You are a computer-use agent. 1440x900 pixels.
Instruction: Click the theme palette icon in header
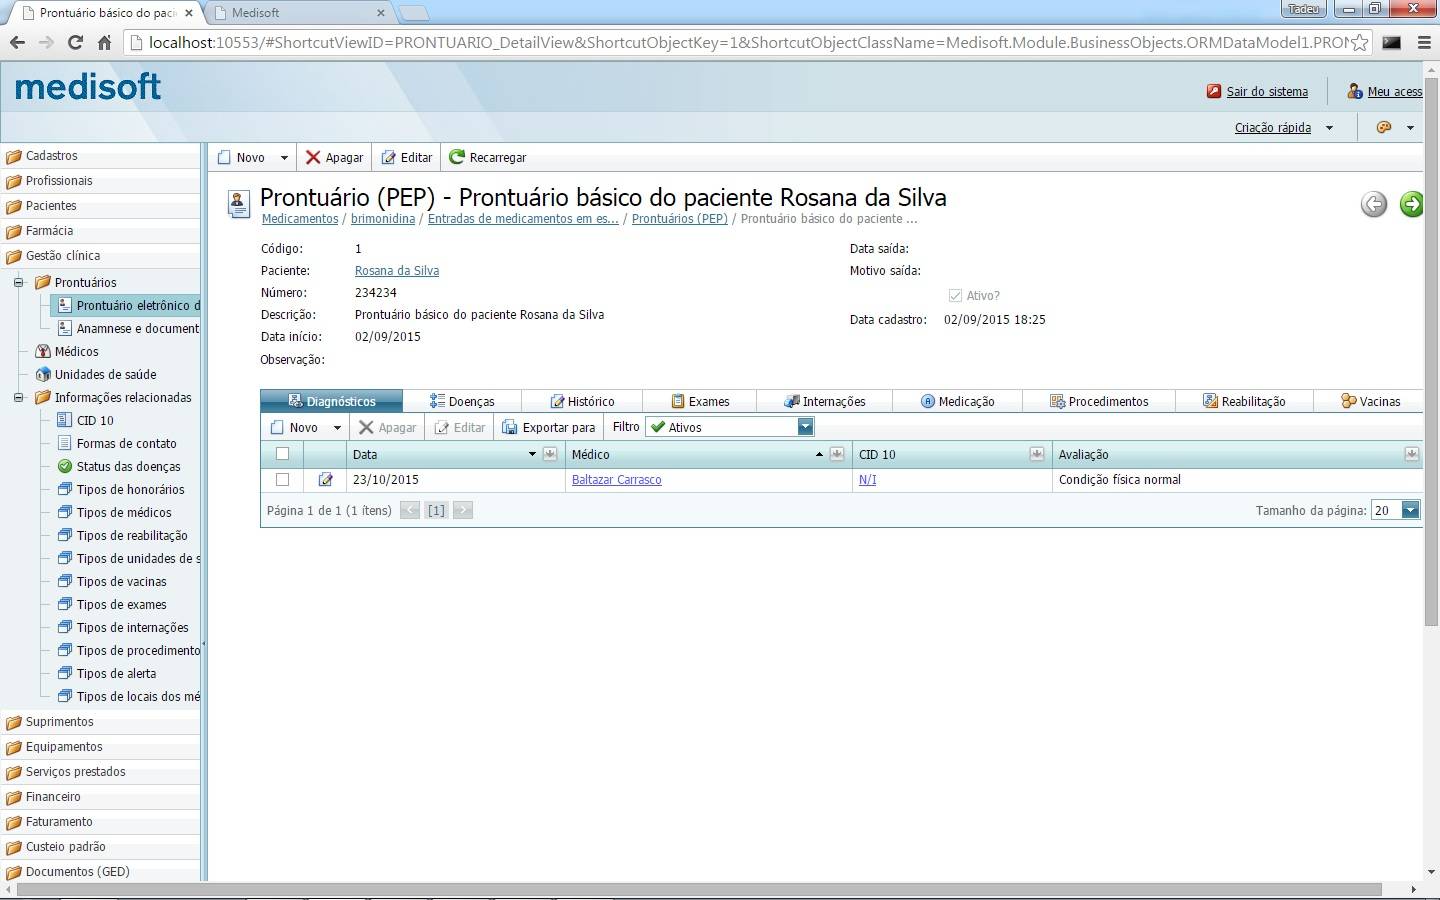point(1384,127)
